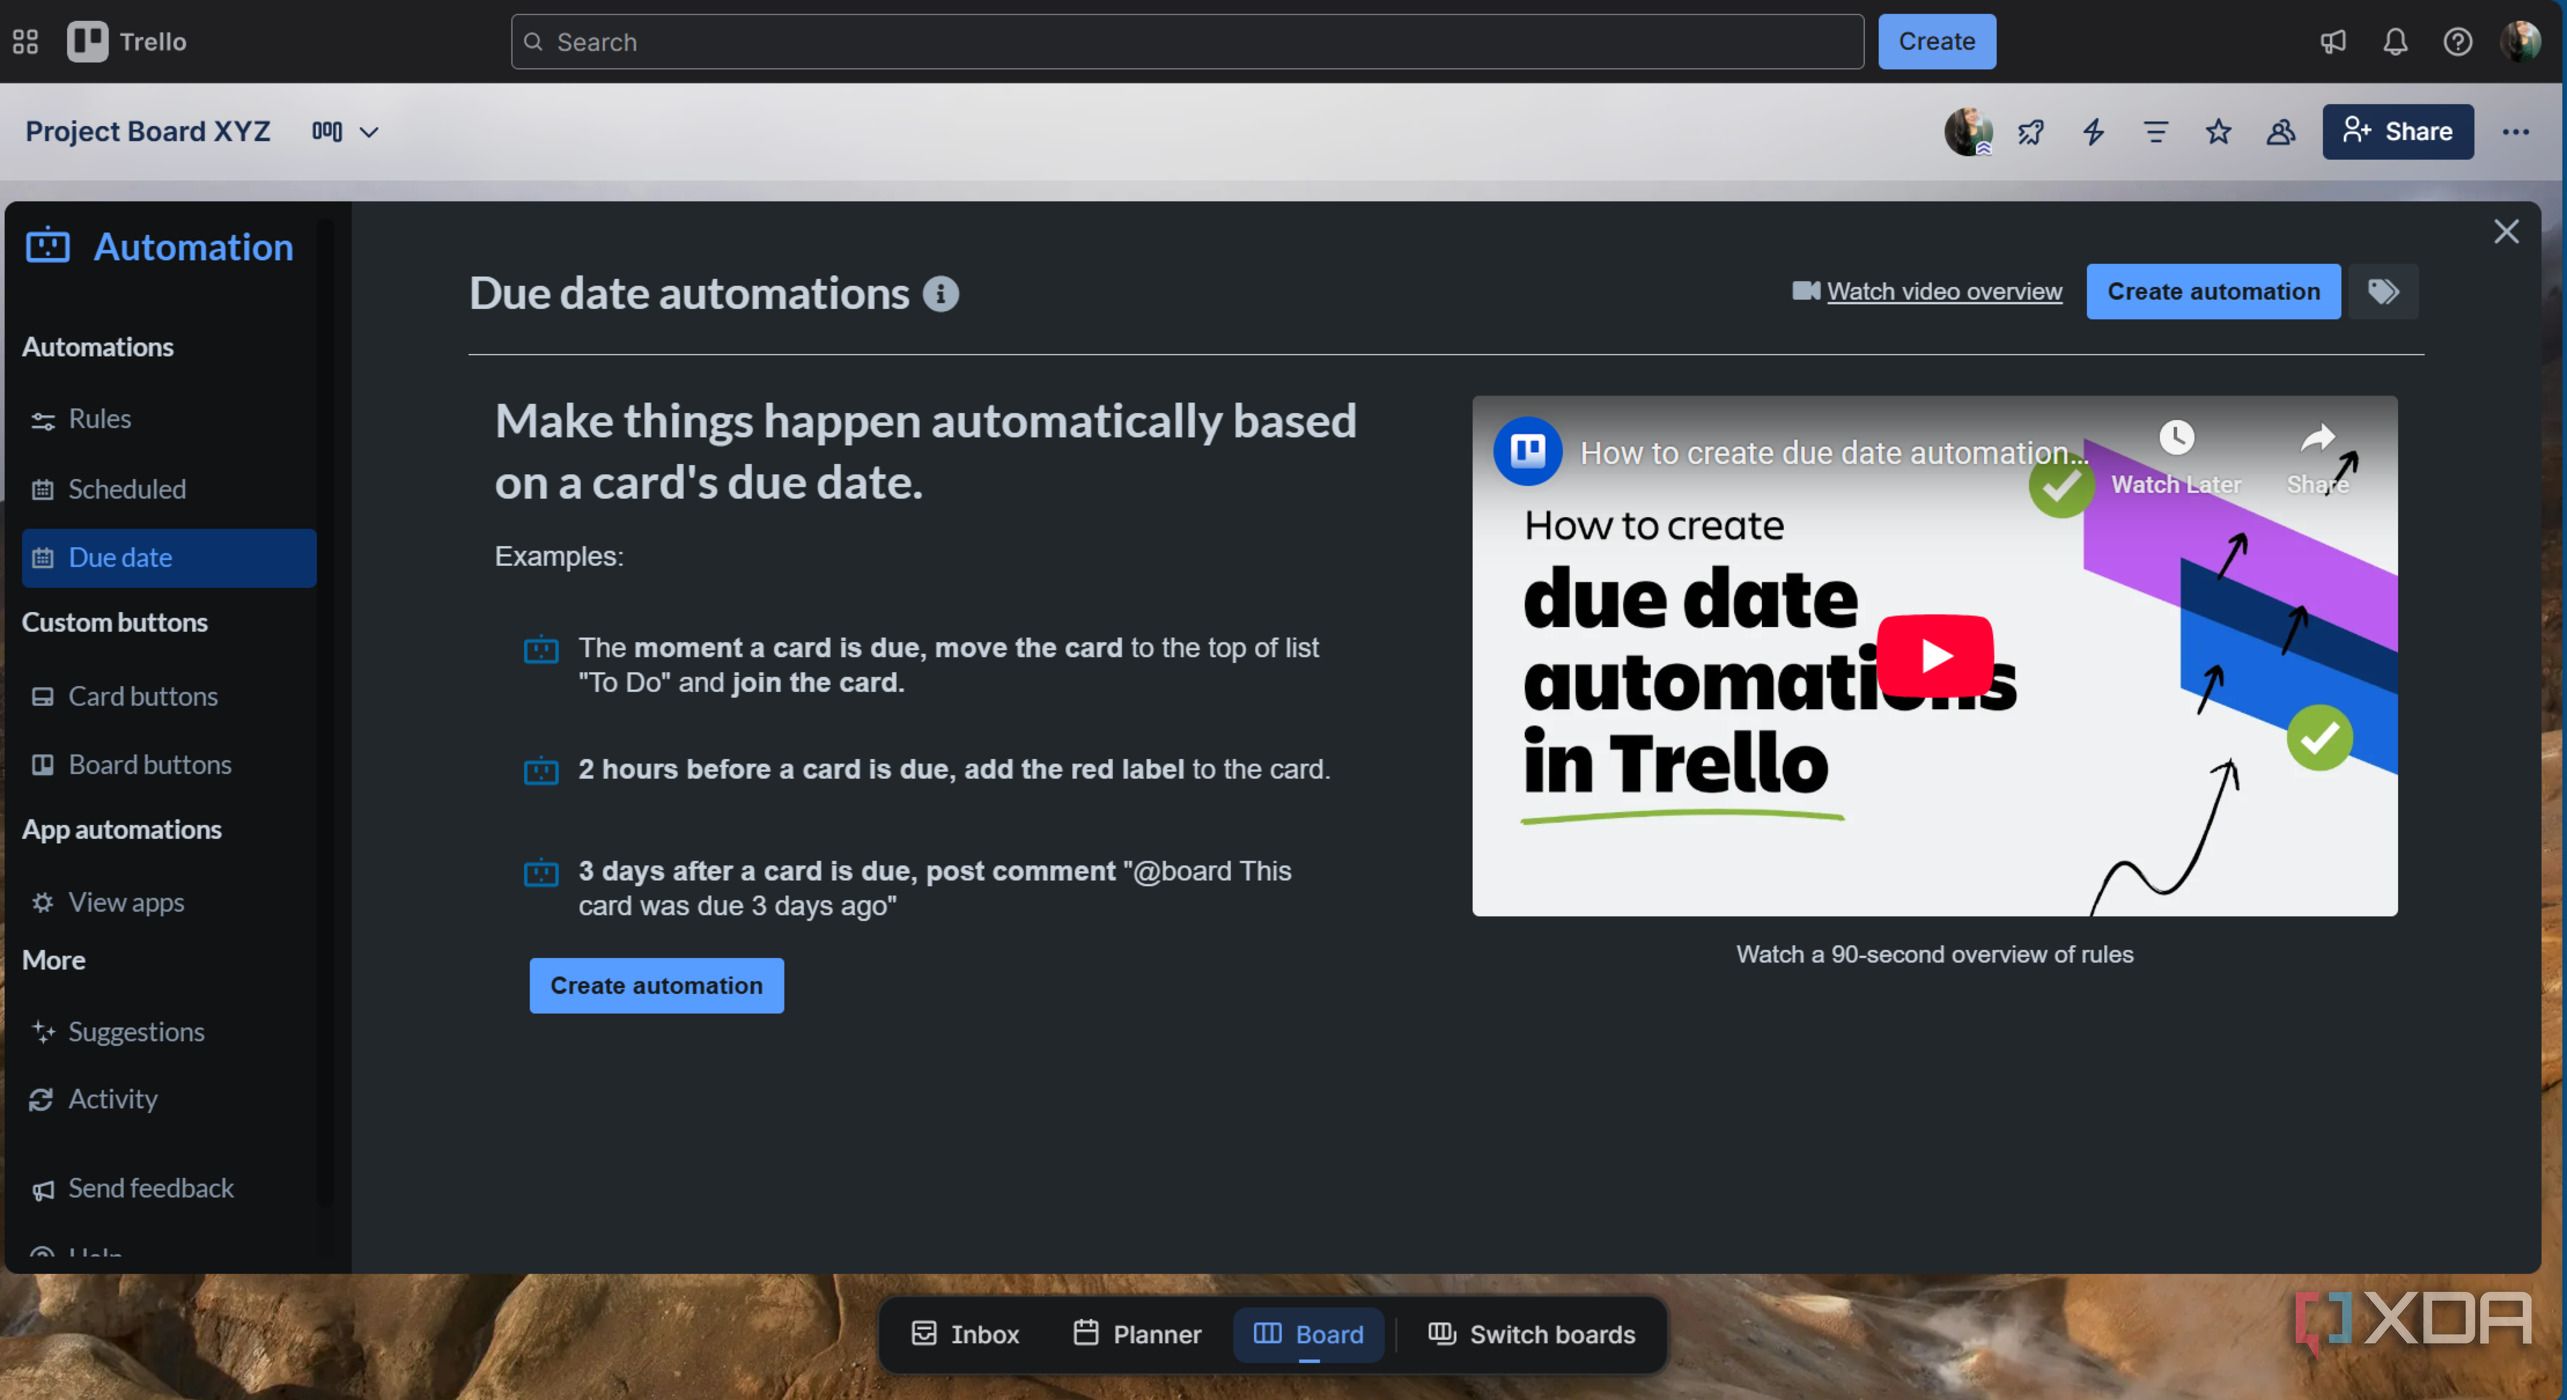Image resolution: width=2567 pixels, height=1400 pixels.
Task: Click the Share board button
Action: tap(2397, 131)
